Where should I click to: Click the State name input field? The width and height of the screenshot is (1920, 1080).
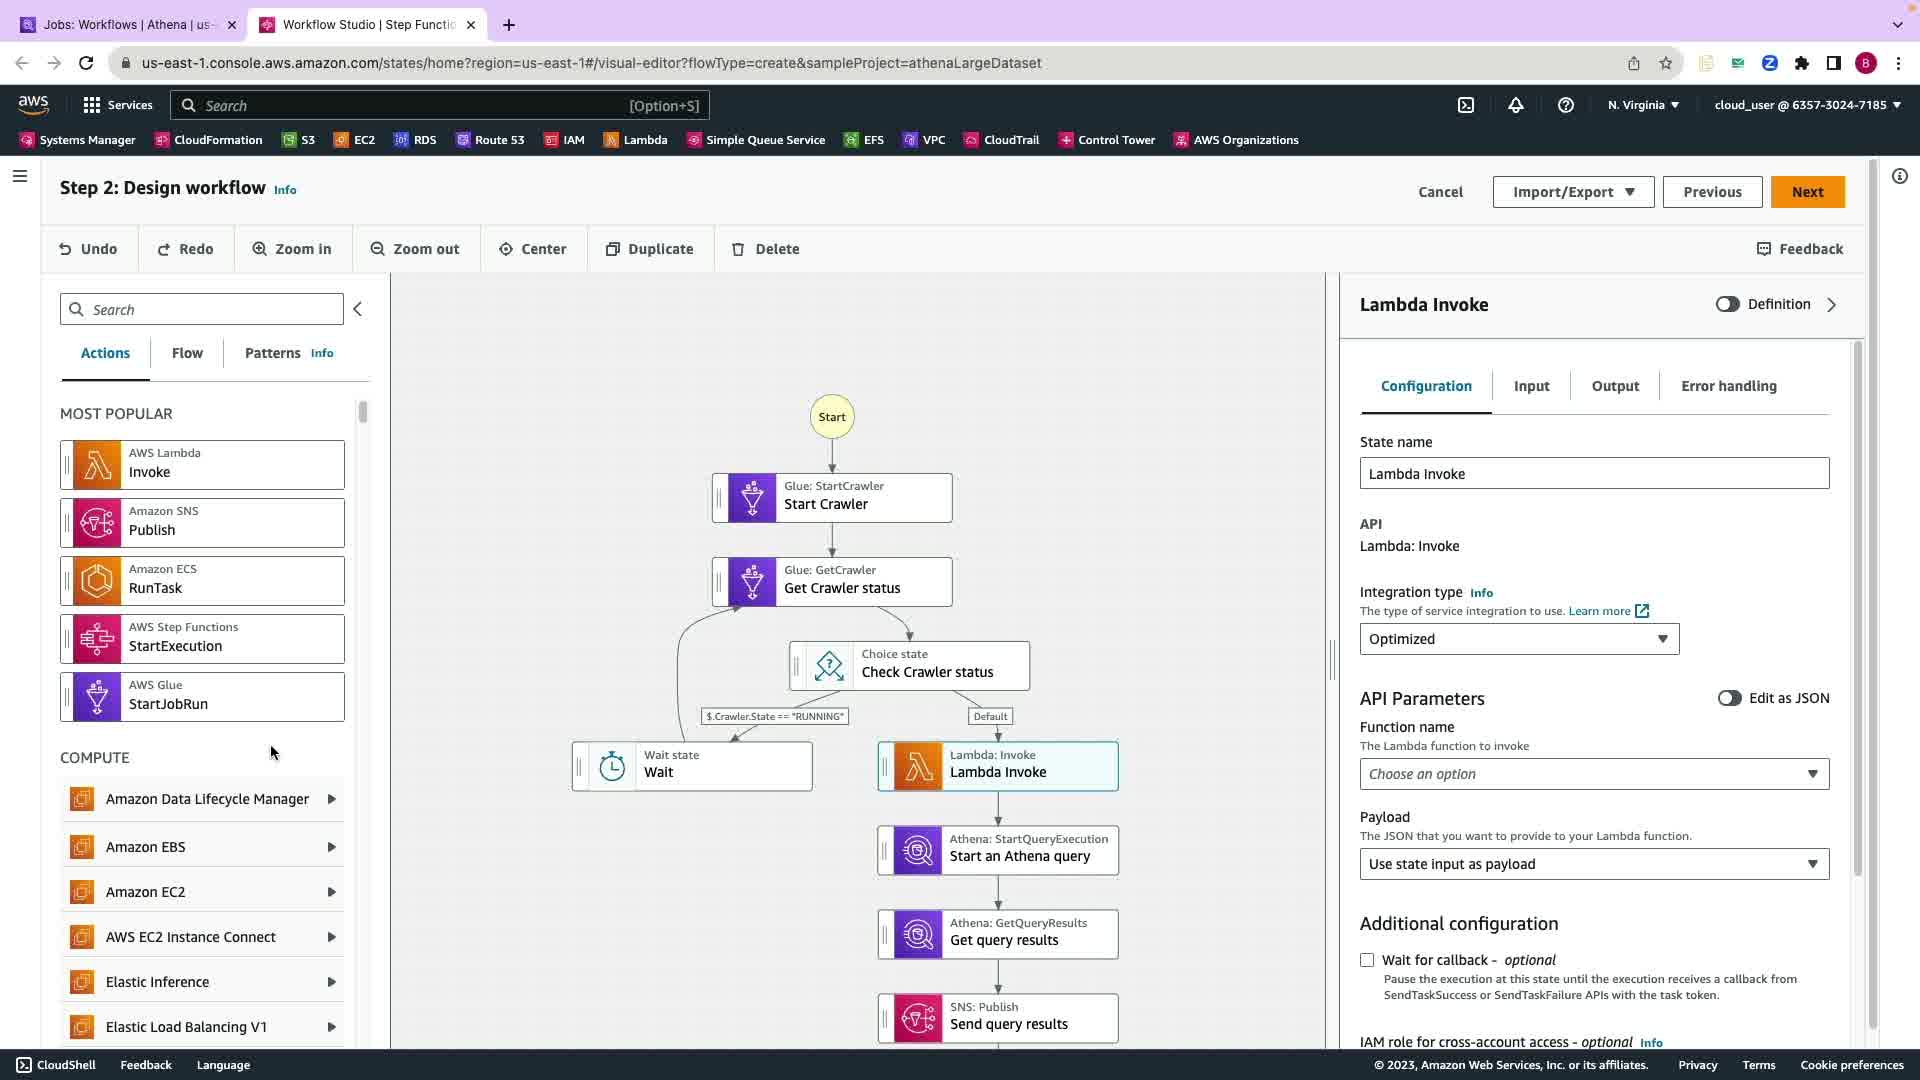coord(1593,474)
